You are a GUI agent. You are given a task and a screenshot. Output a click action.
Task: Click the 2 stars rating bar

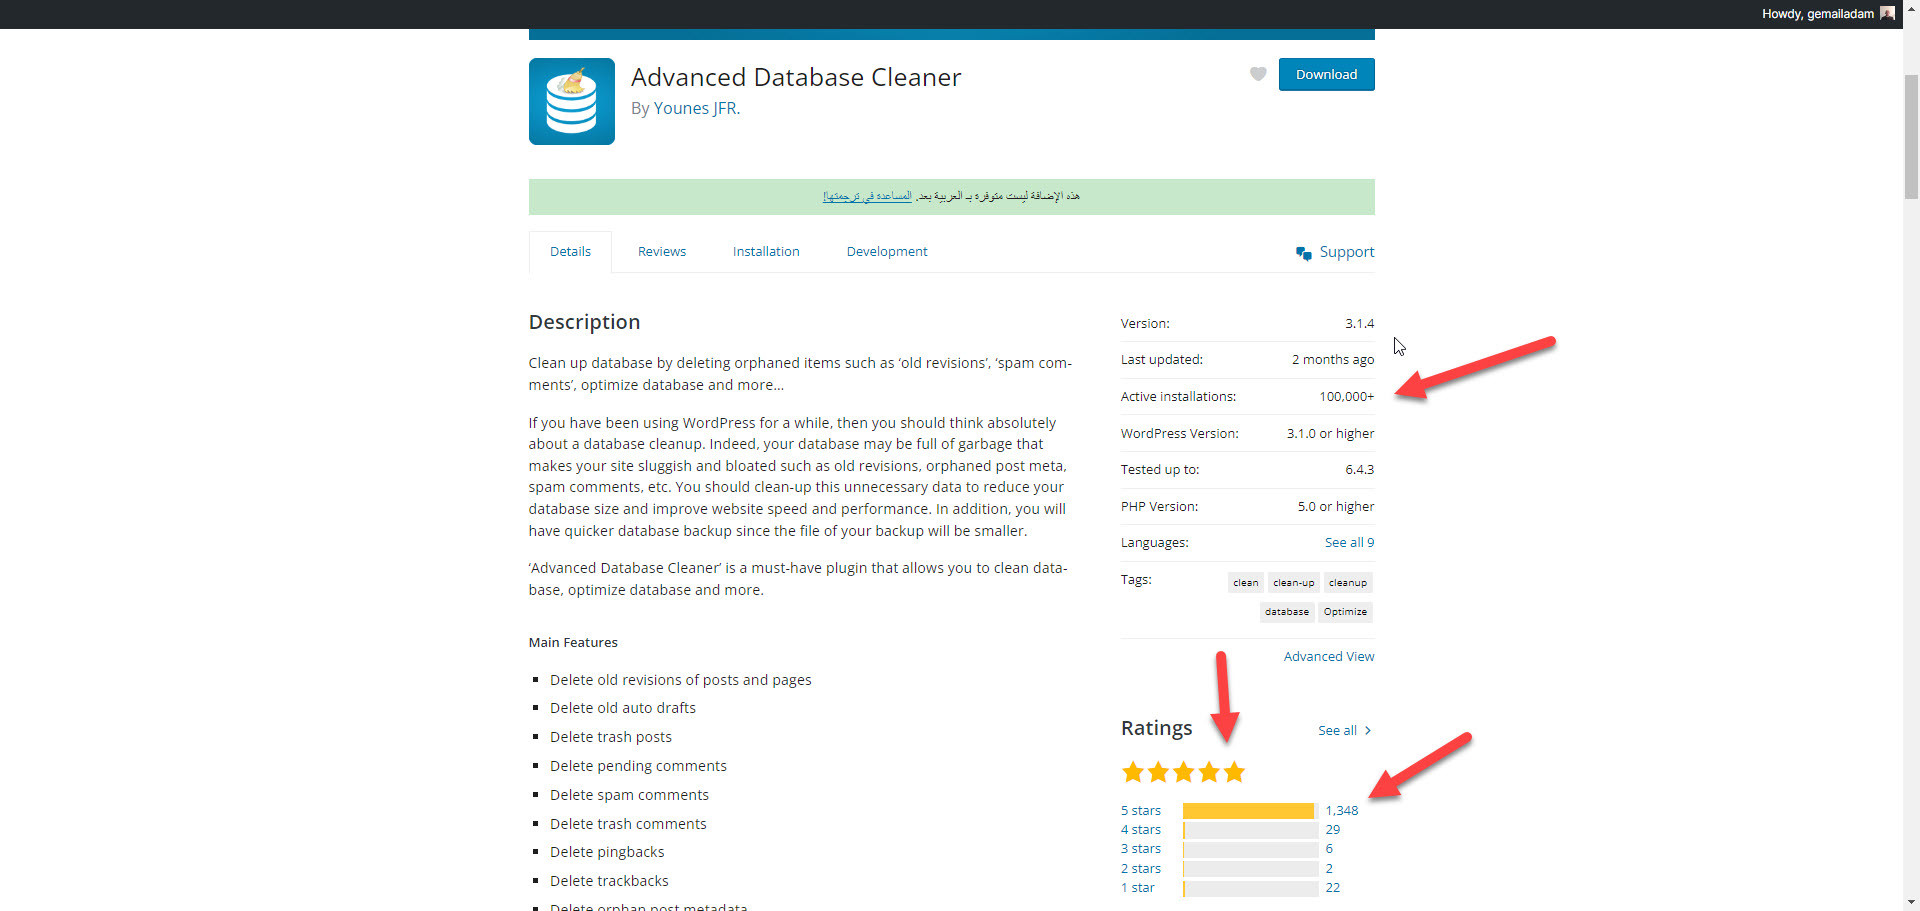click(1250, 869)
